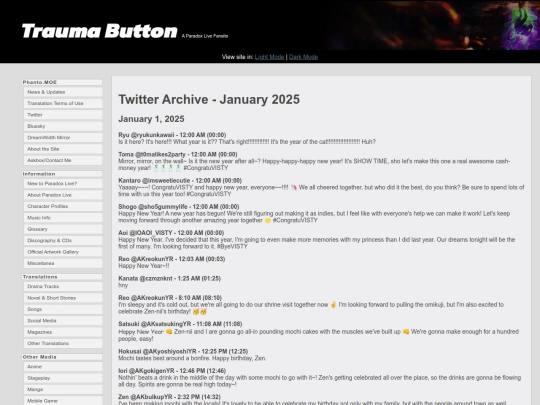Switch site to Light Mode
Screen dimensions: 540x405
(x=269, y=57)
